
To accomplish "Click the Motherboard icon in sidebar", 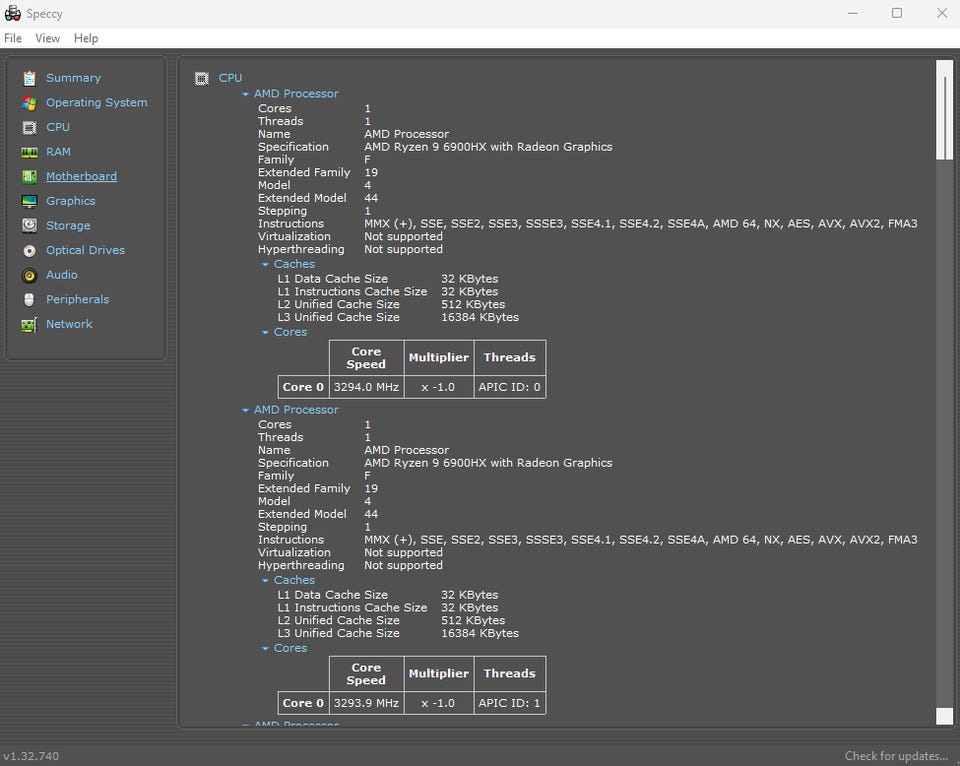I will [29, 176].
